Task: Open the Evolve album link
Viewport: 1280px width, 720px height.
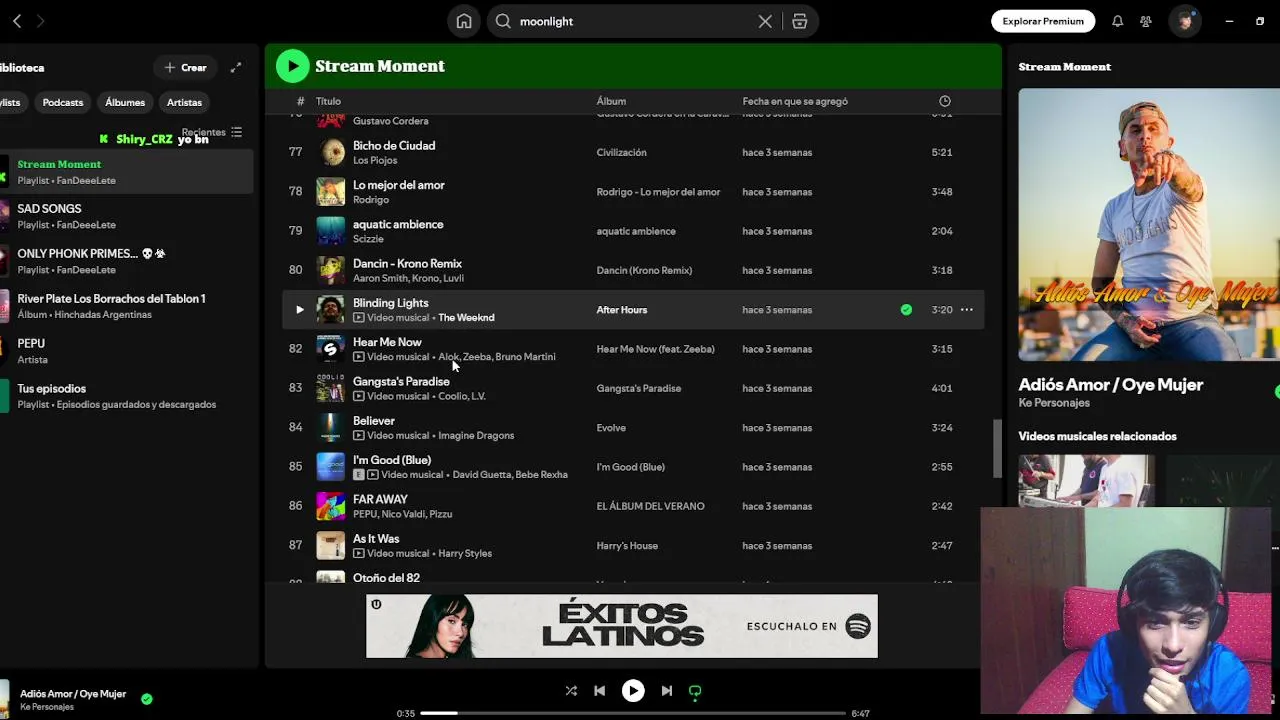Action: (x=611, y=428)
